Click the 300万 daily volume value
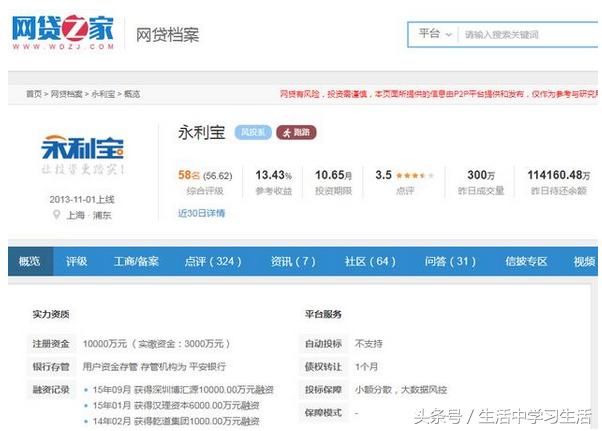Screen dimensions: 602x431 coord(481,175)
